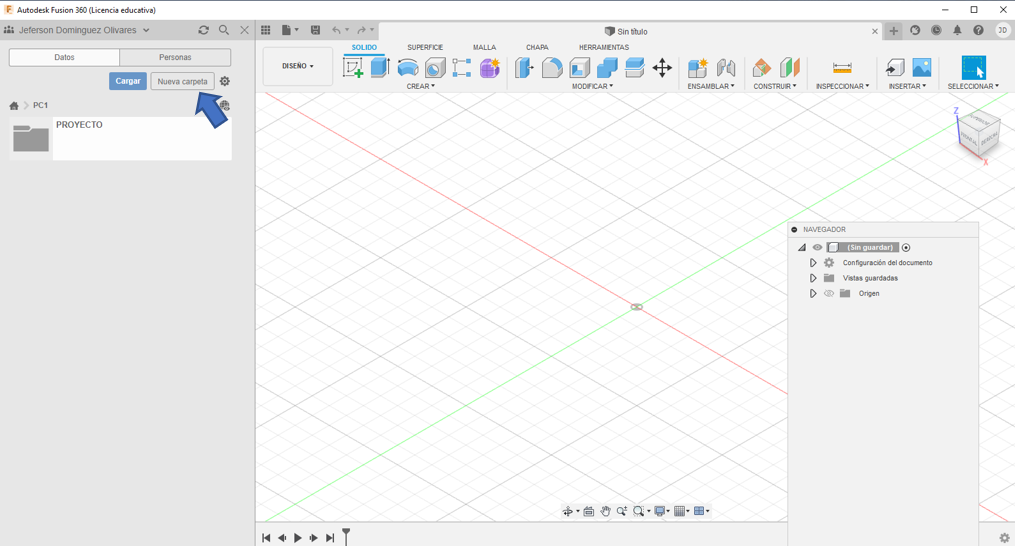Select the Create Form tool
The image size is (1015, 546).
(489, 67)
